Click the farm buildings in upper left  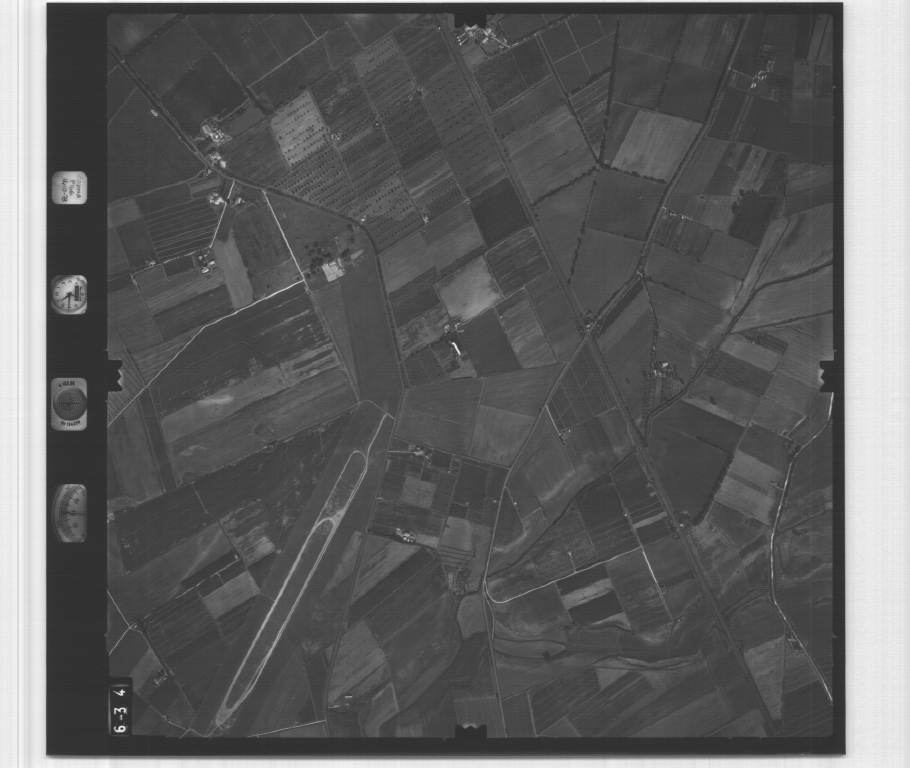(212, 131)
